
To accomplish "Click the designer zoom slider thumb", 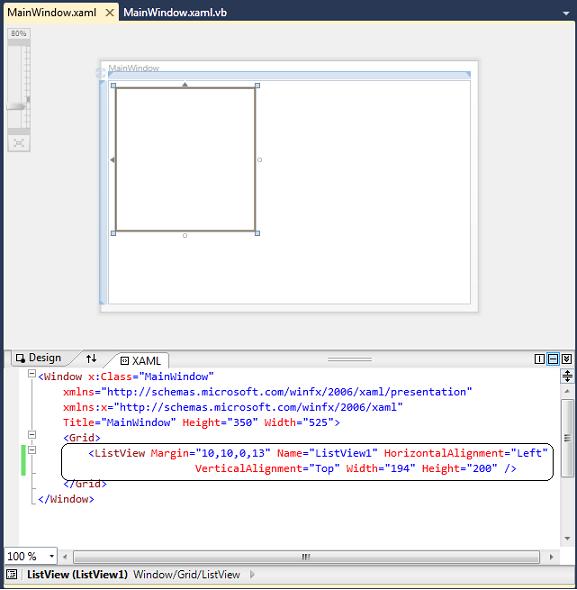I will (16, 107).
